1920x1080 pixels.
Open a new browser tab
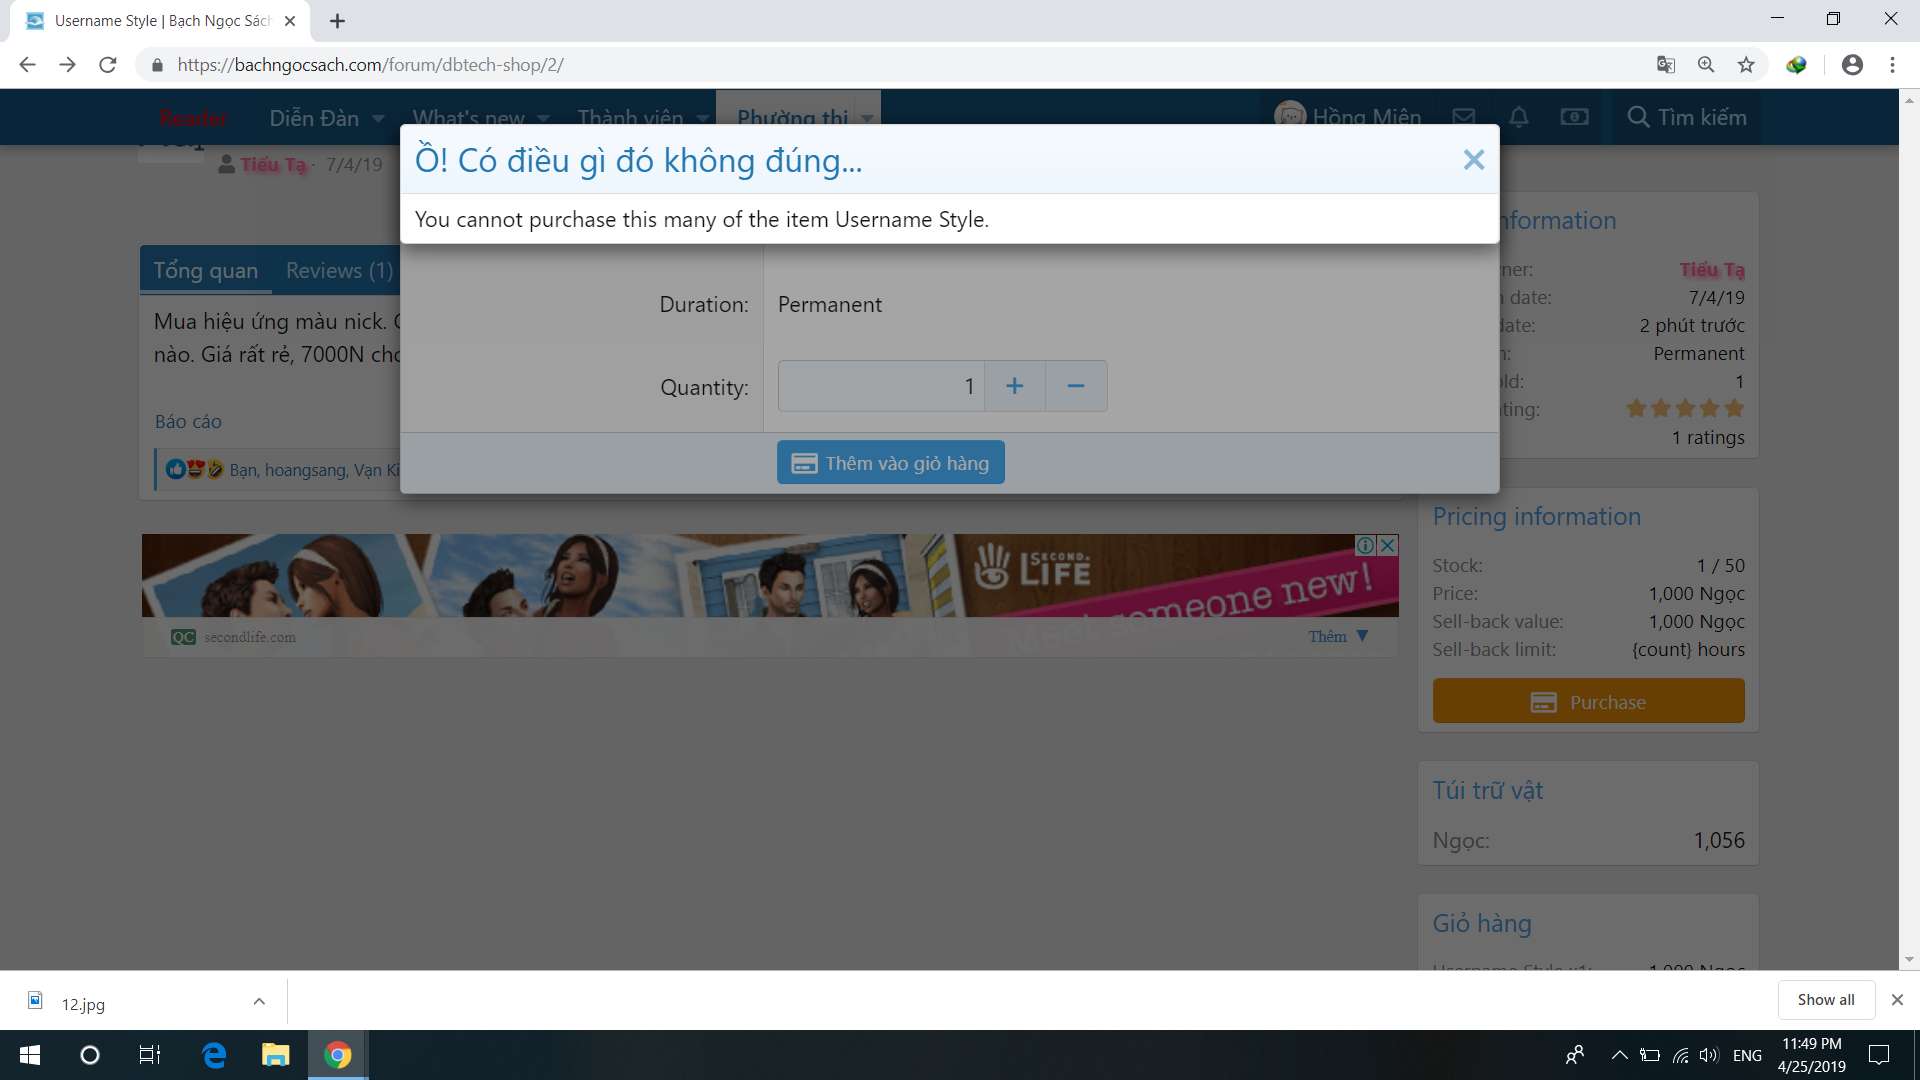(x=337, y=21)
